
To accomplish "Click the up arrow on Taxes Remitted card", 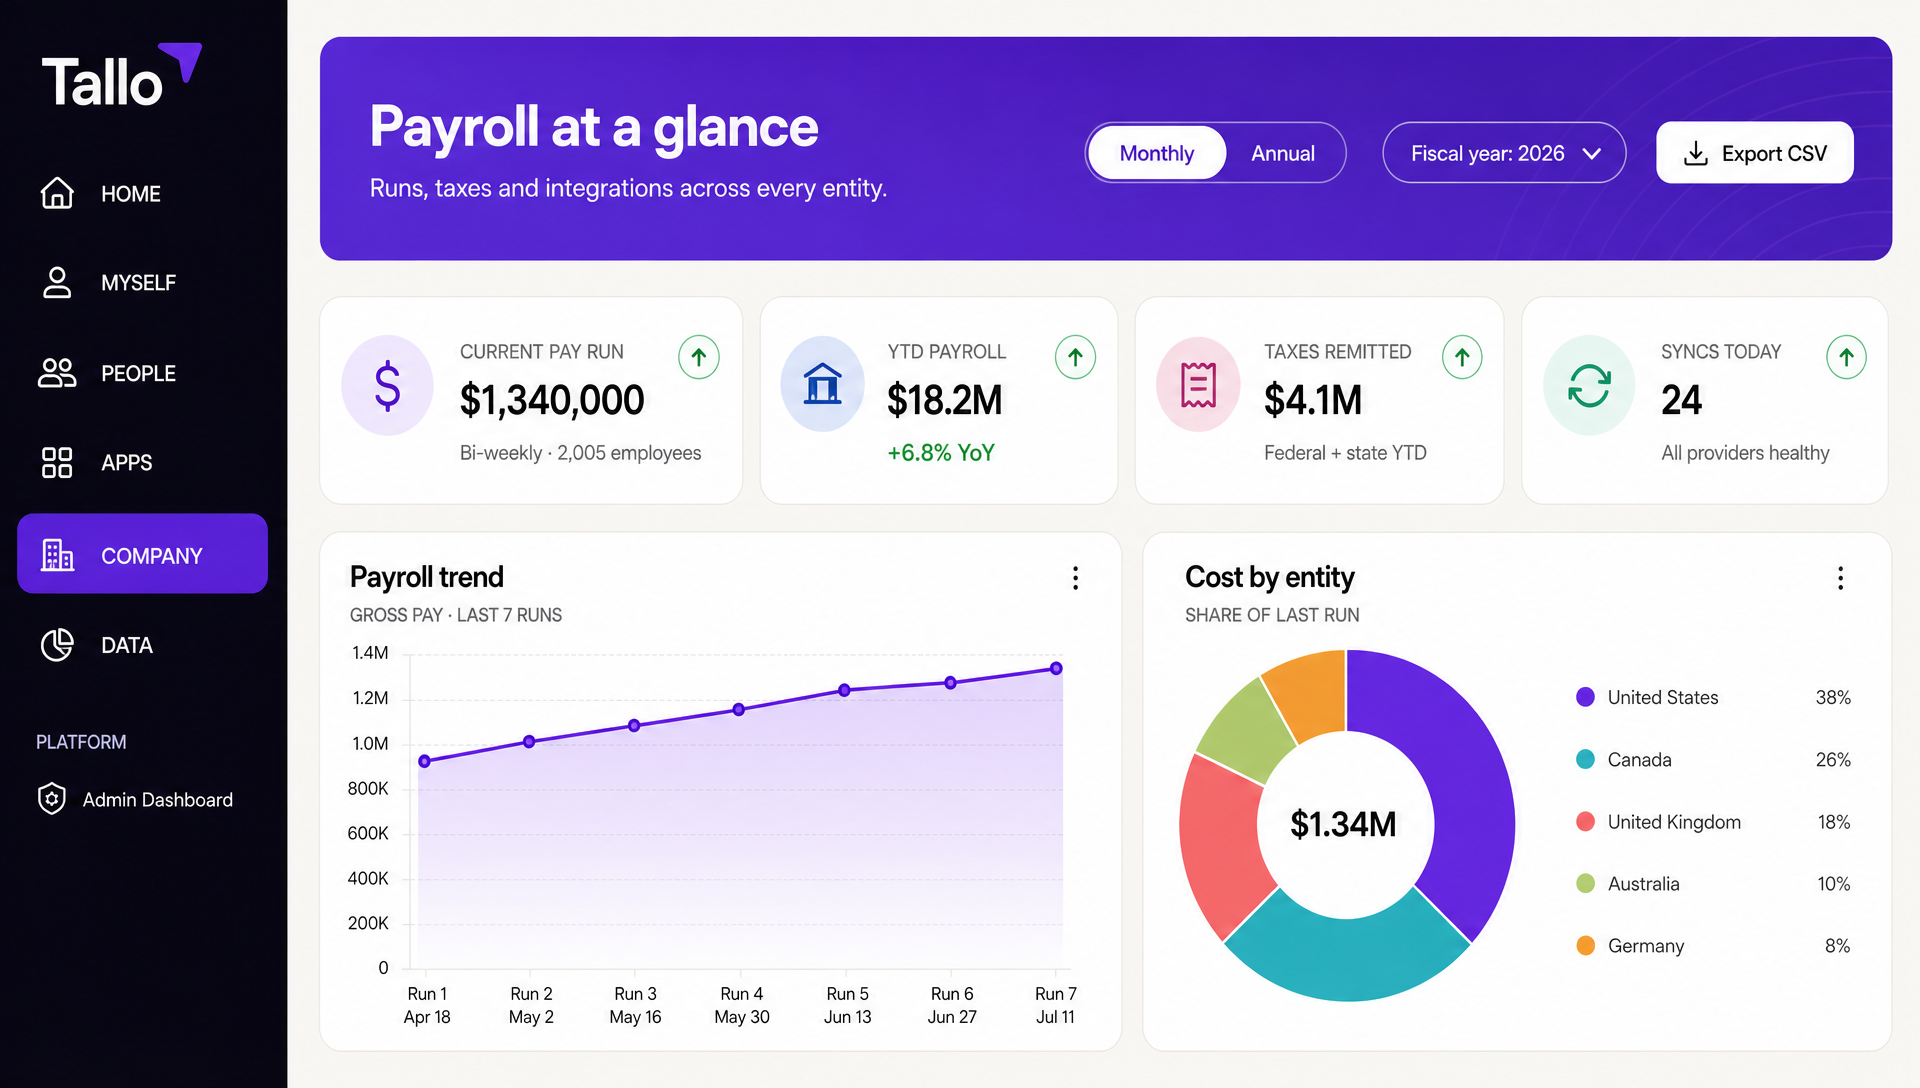I will coord(1462,357).
